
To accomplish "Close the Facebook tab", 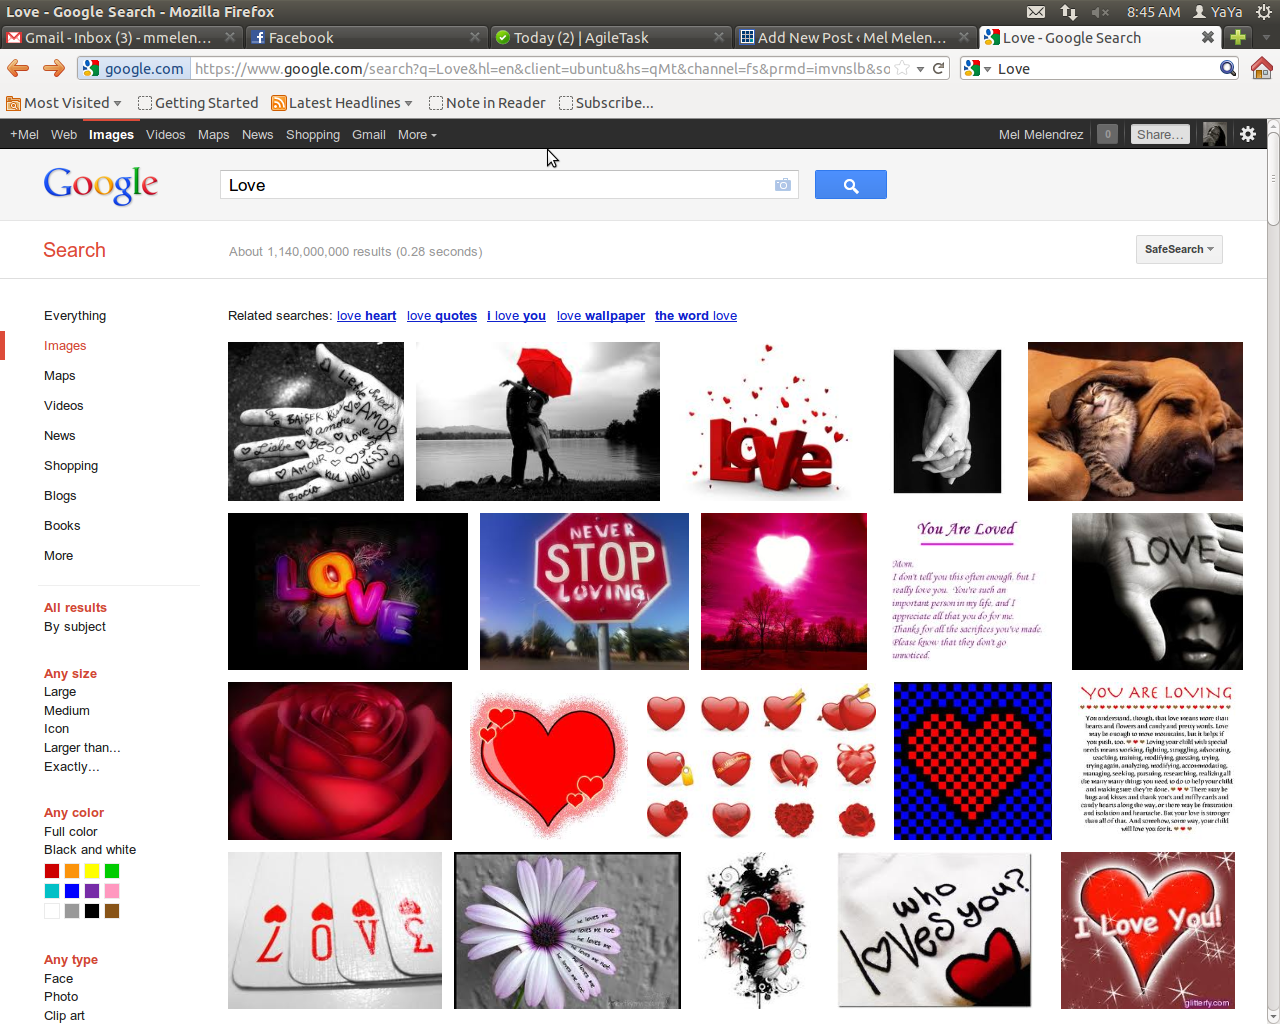I will pos(475,37).
